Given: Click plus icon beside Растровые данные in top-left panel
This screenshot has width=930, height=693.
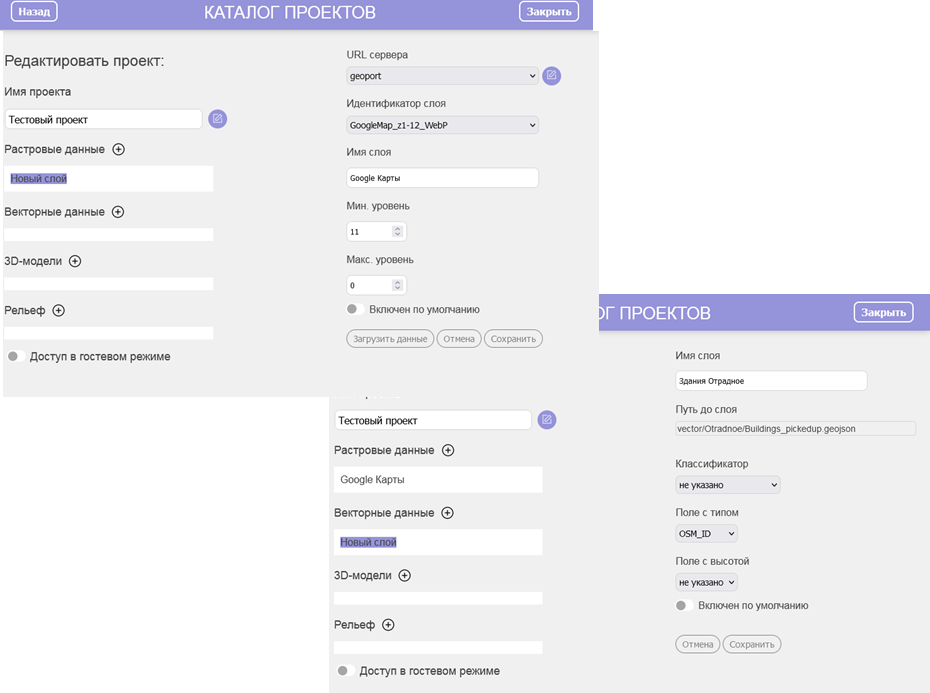Looking at the screenshot, I should pos(118,149).
